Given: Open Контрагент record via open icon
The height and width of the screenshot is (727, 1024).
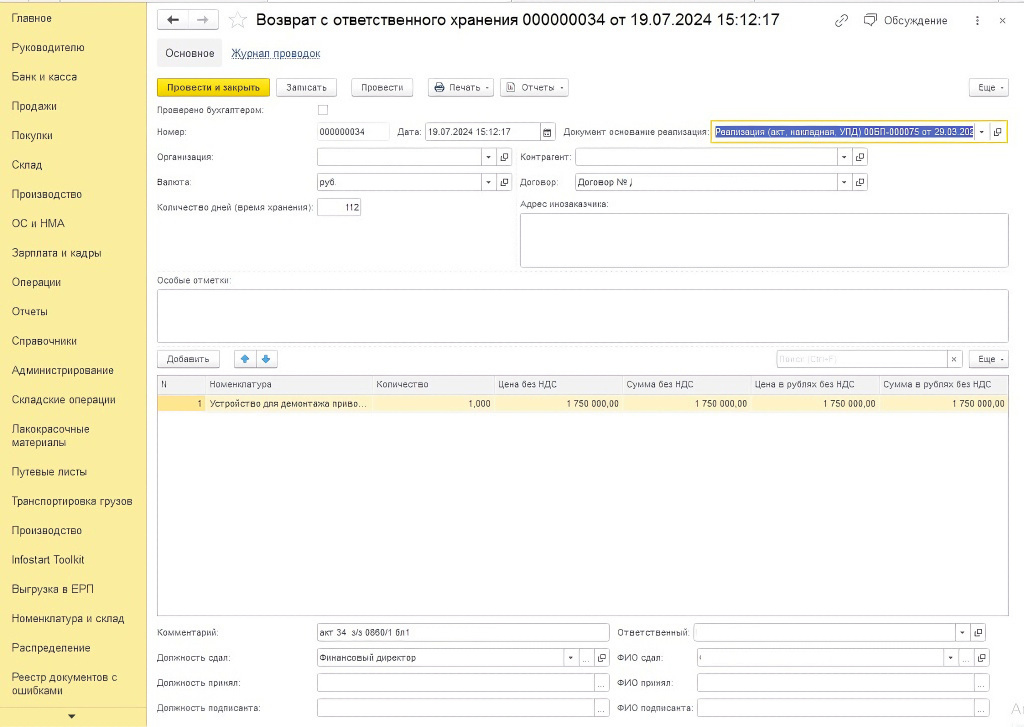Looking at the screenshot, I should coord(860,157).
